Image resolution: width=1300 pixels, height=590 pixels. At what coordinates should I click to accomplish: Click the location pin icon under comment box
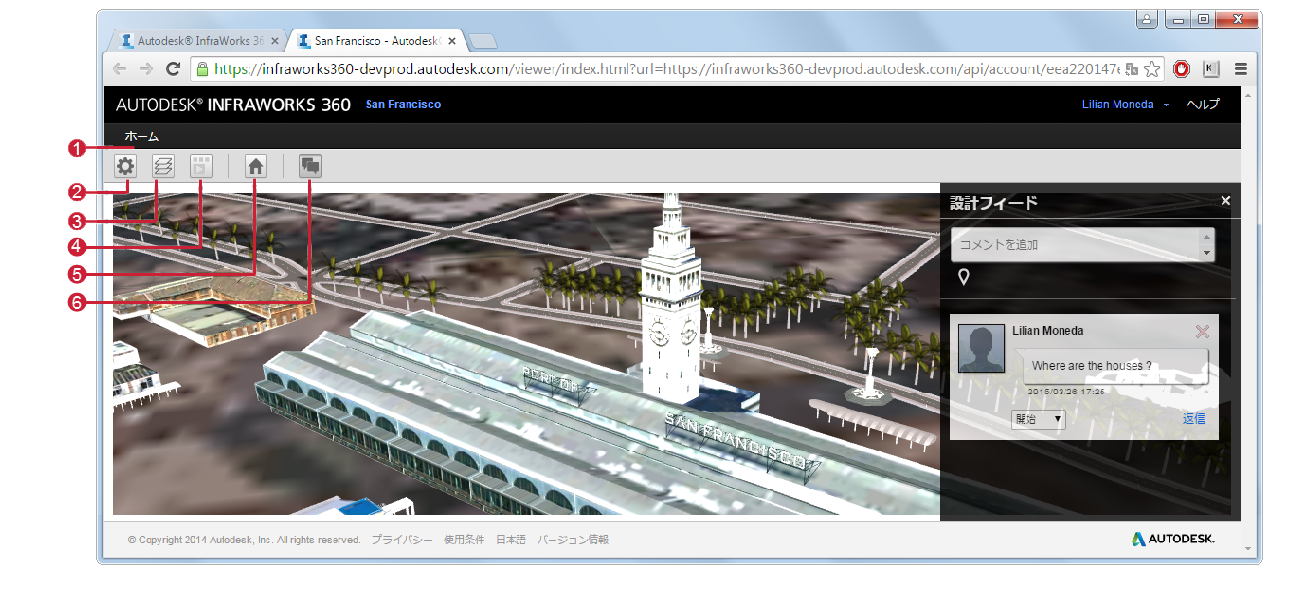963,277
